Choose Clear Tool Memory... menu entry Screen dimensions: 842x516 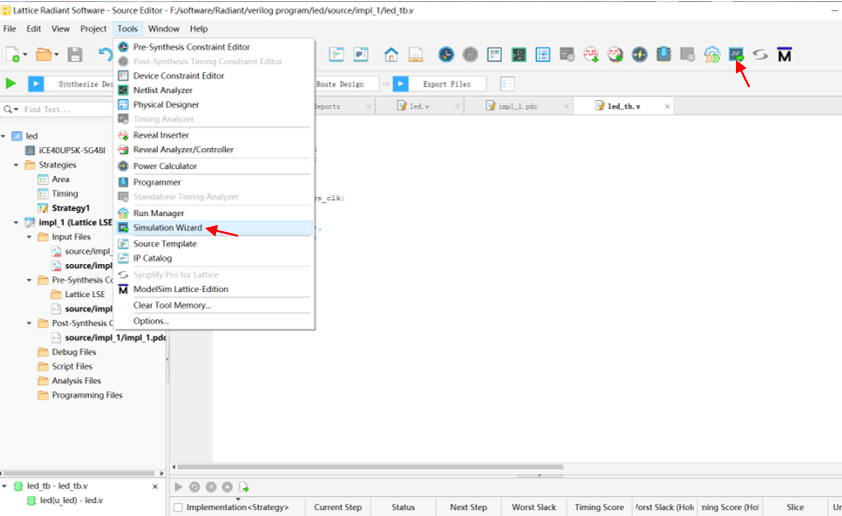pyautogui.click(x=214, y=305)
